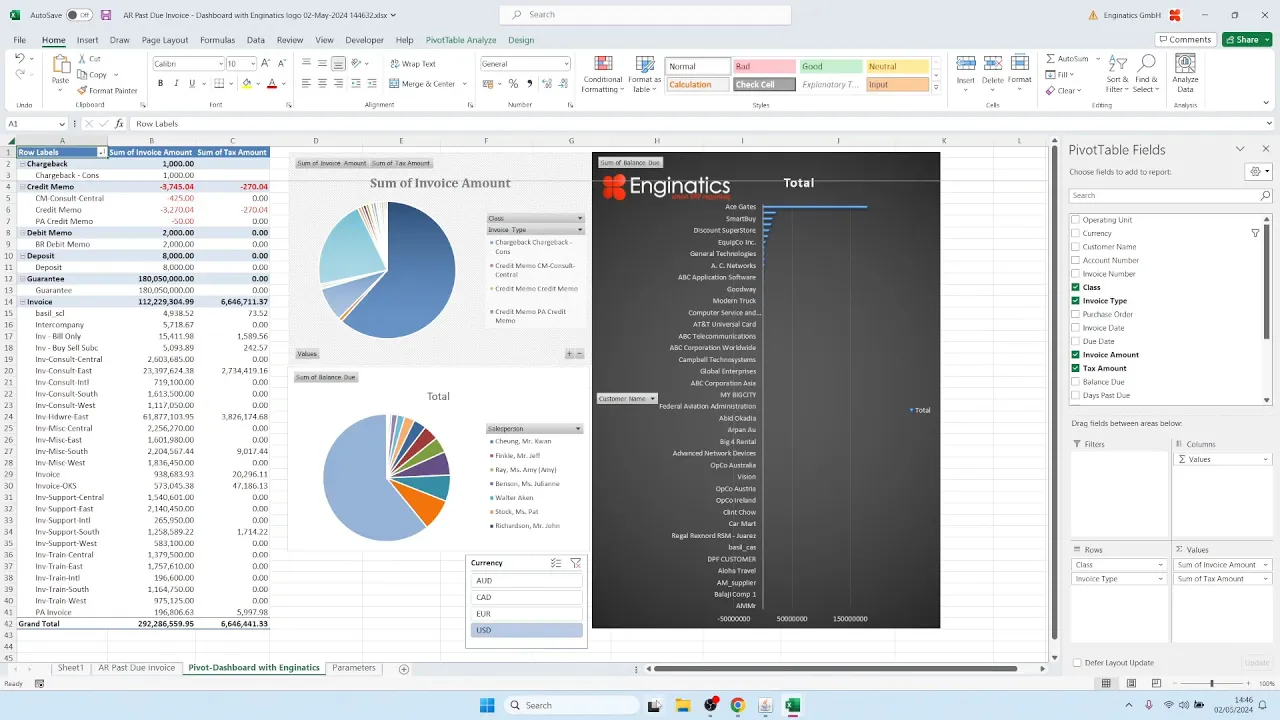This screenshot has height=720, width=1280.
Task: Check the Operating Unit field
Action: coord(1076,220)
